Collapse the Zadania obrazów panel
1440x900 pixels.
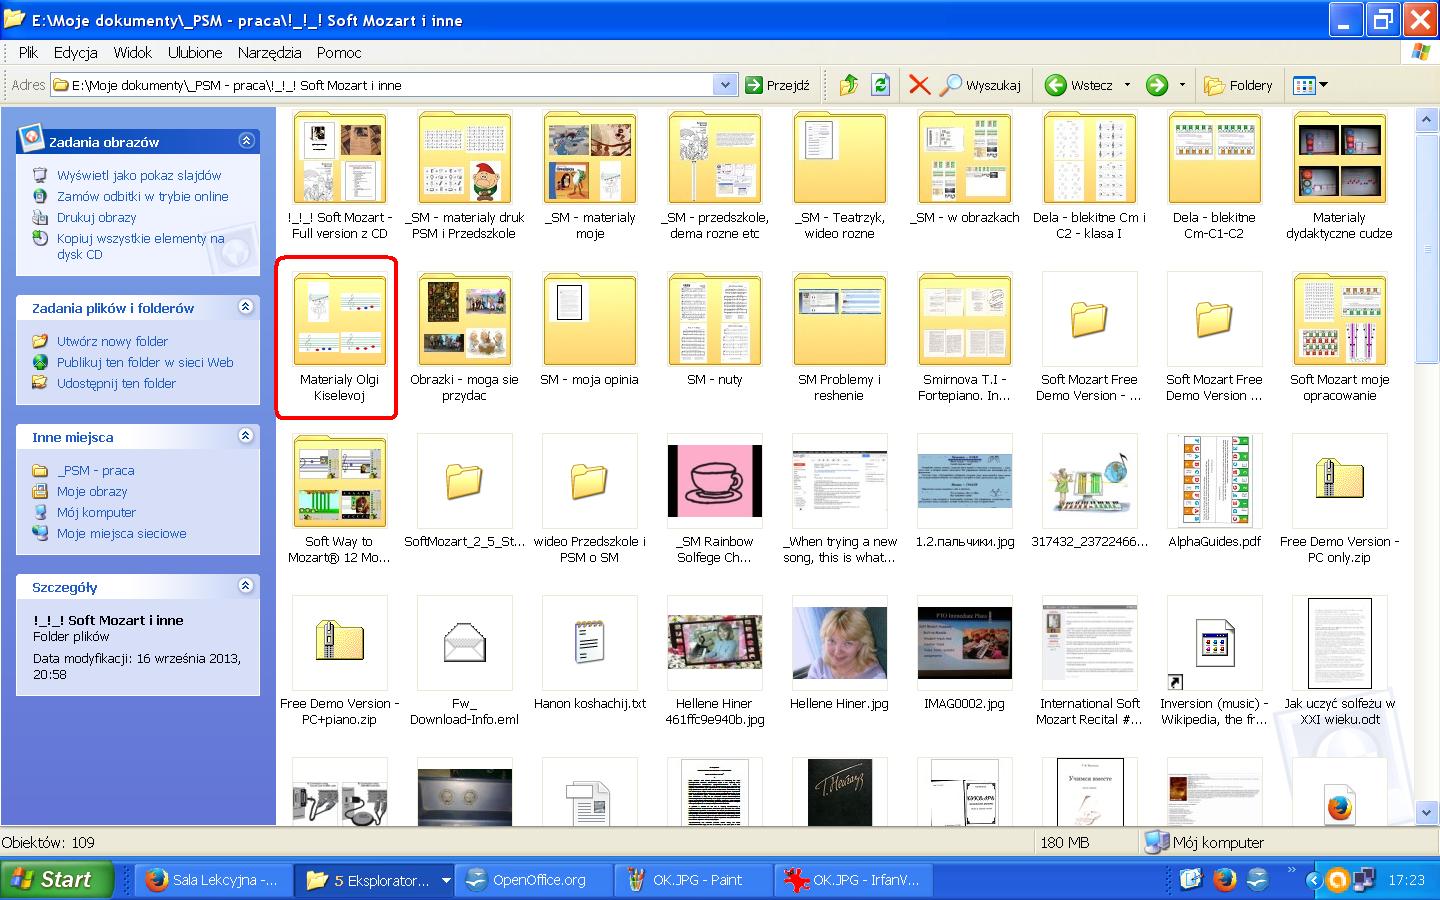[x=246, y=141]
